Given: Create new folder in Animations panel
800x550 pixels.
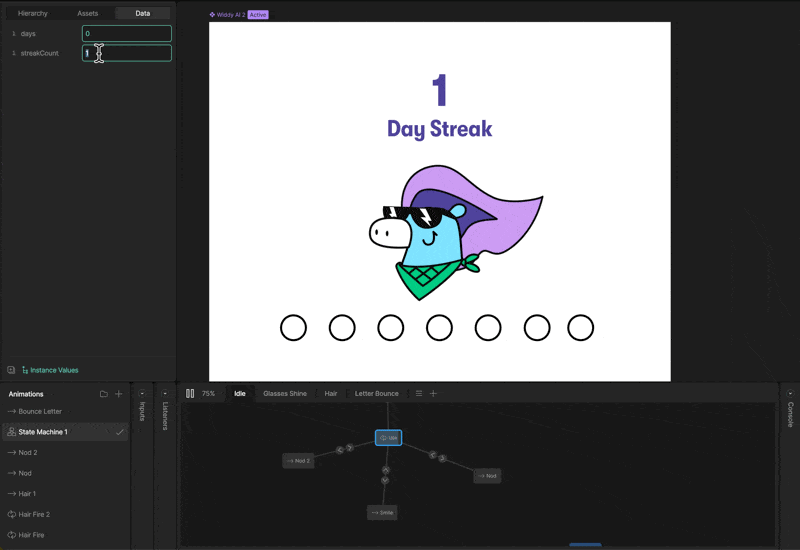Looking at the screenshot, I should click(104, 394).
